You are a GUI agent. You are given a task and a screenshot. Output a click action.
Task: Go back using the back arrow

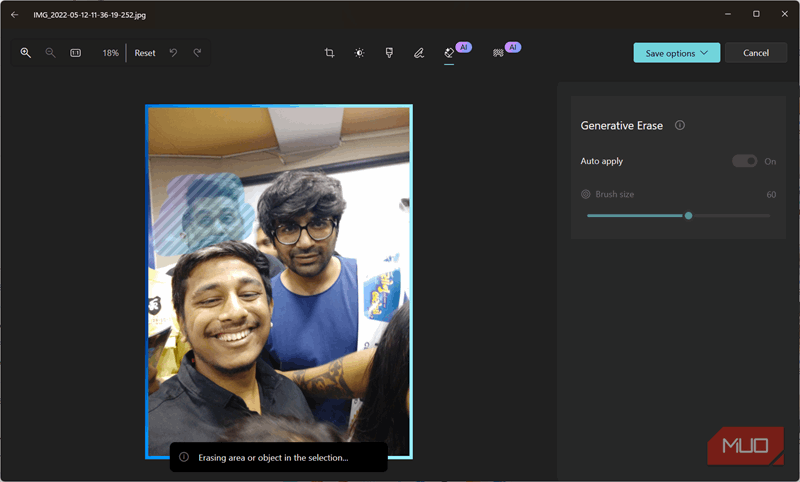(x=15, y=15)
